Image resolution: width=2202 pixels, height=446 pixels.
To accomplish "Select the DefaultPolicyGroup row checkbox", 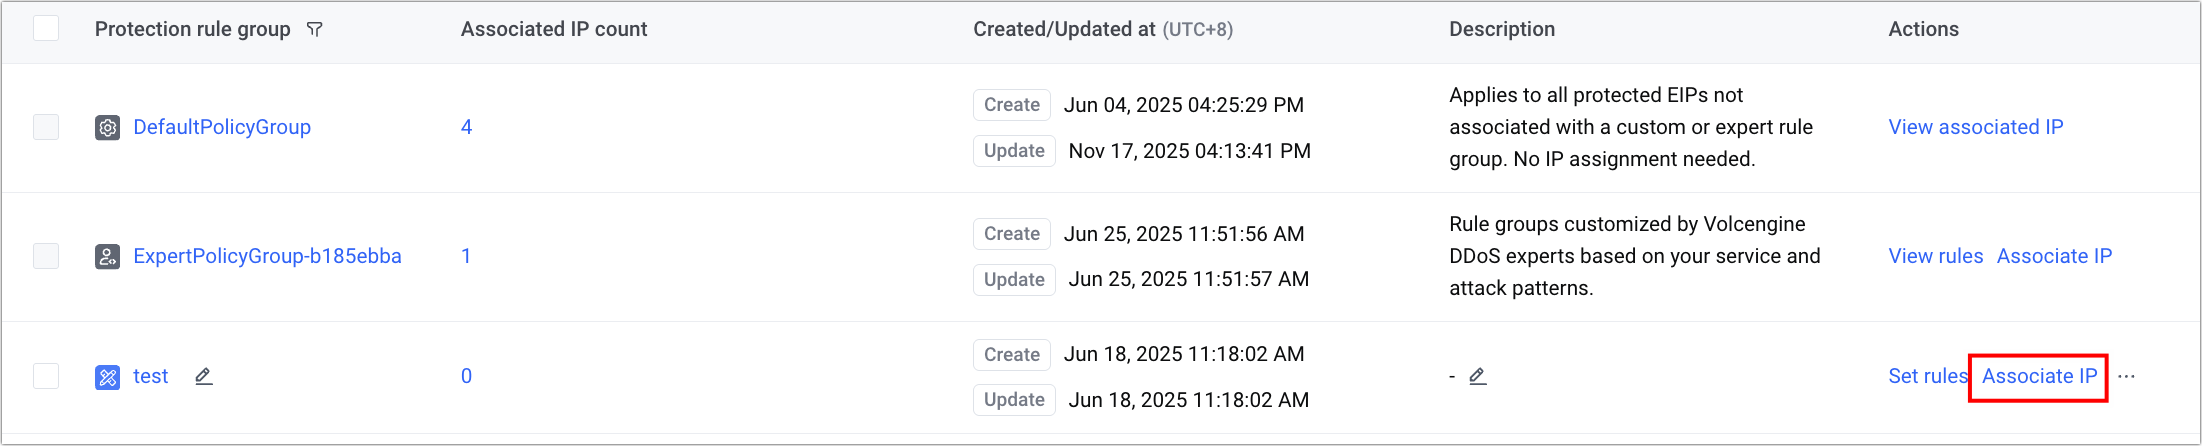I will [x=46, y=127].
